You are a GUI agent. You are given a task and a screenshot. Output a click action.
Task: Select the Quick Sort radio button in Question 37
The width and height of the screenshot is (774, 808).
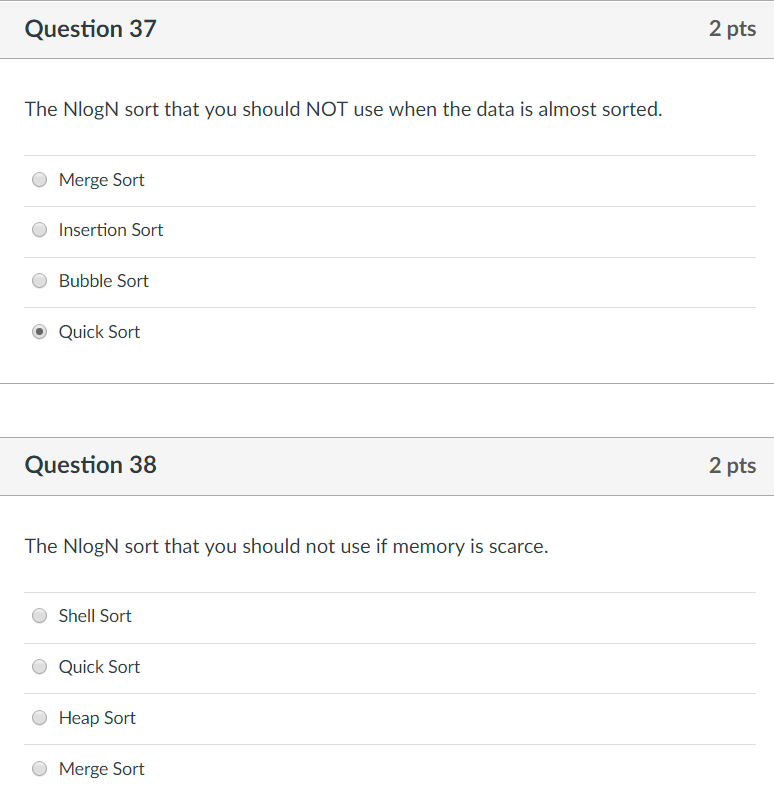tap(39, 331)
